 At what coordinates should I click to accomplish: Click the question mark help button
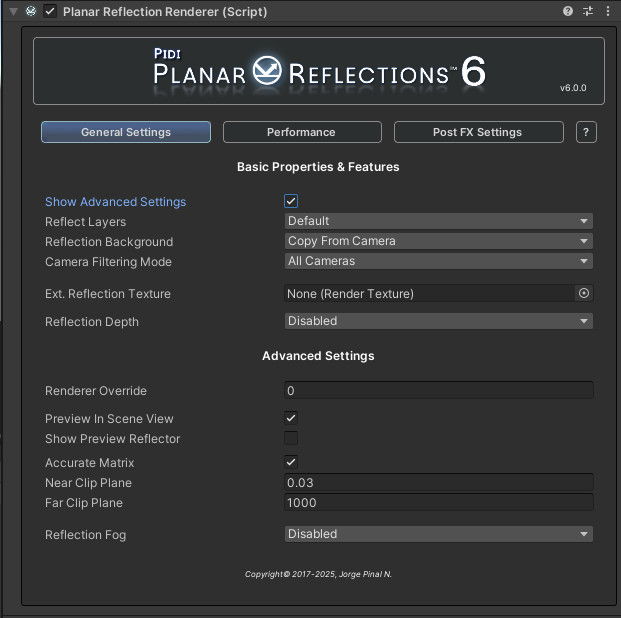click(586, 132)
